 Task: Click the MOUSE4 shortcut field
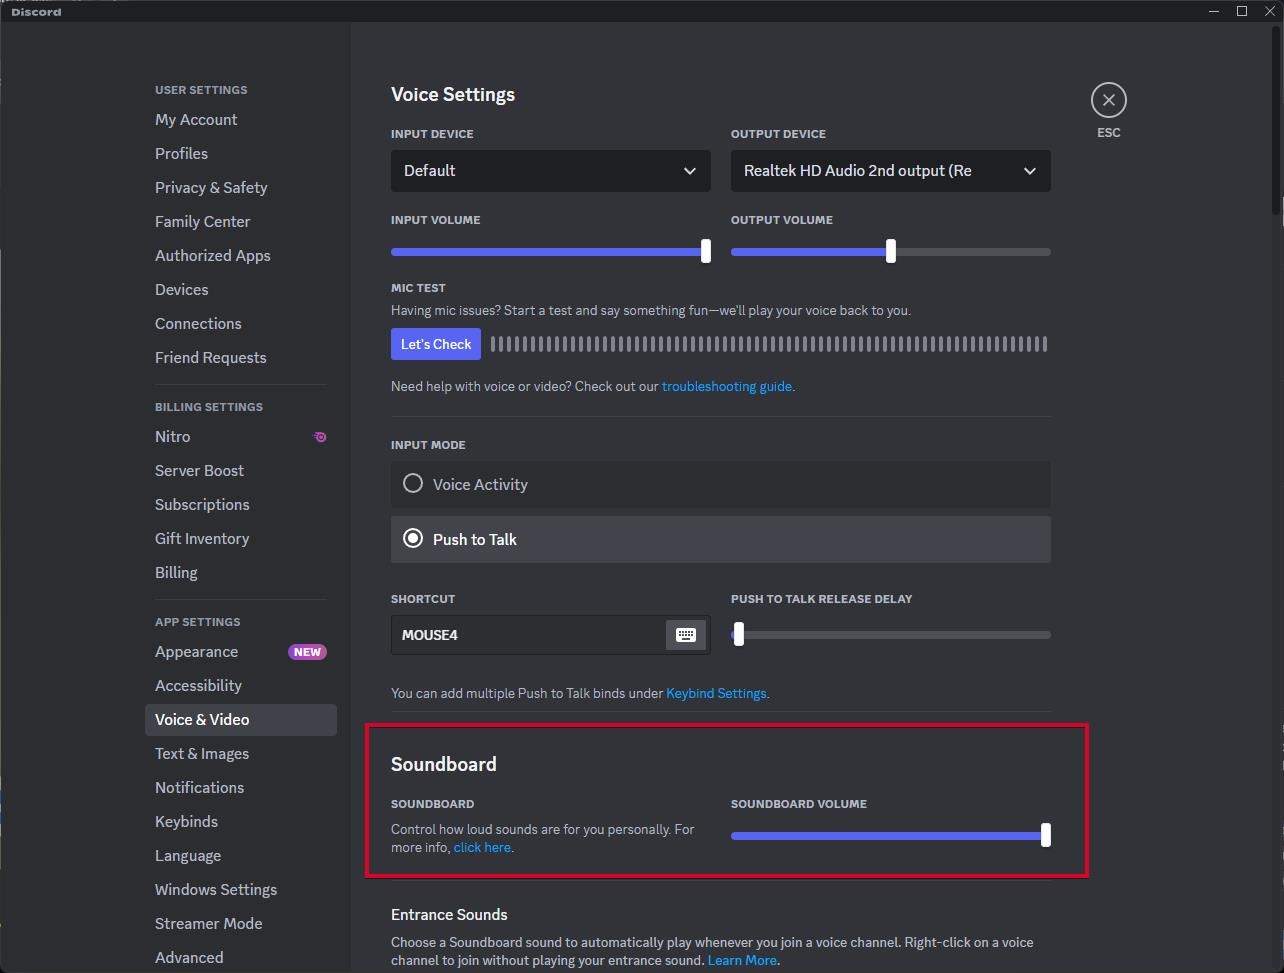click(x=551, y=635)
